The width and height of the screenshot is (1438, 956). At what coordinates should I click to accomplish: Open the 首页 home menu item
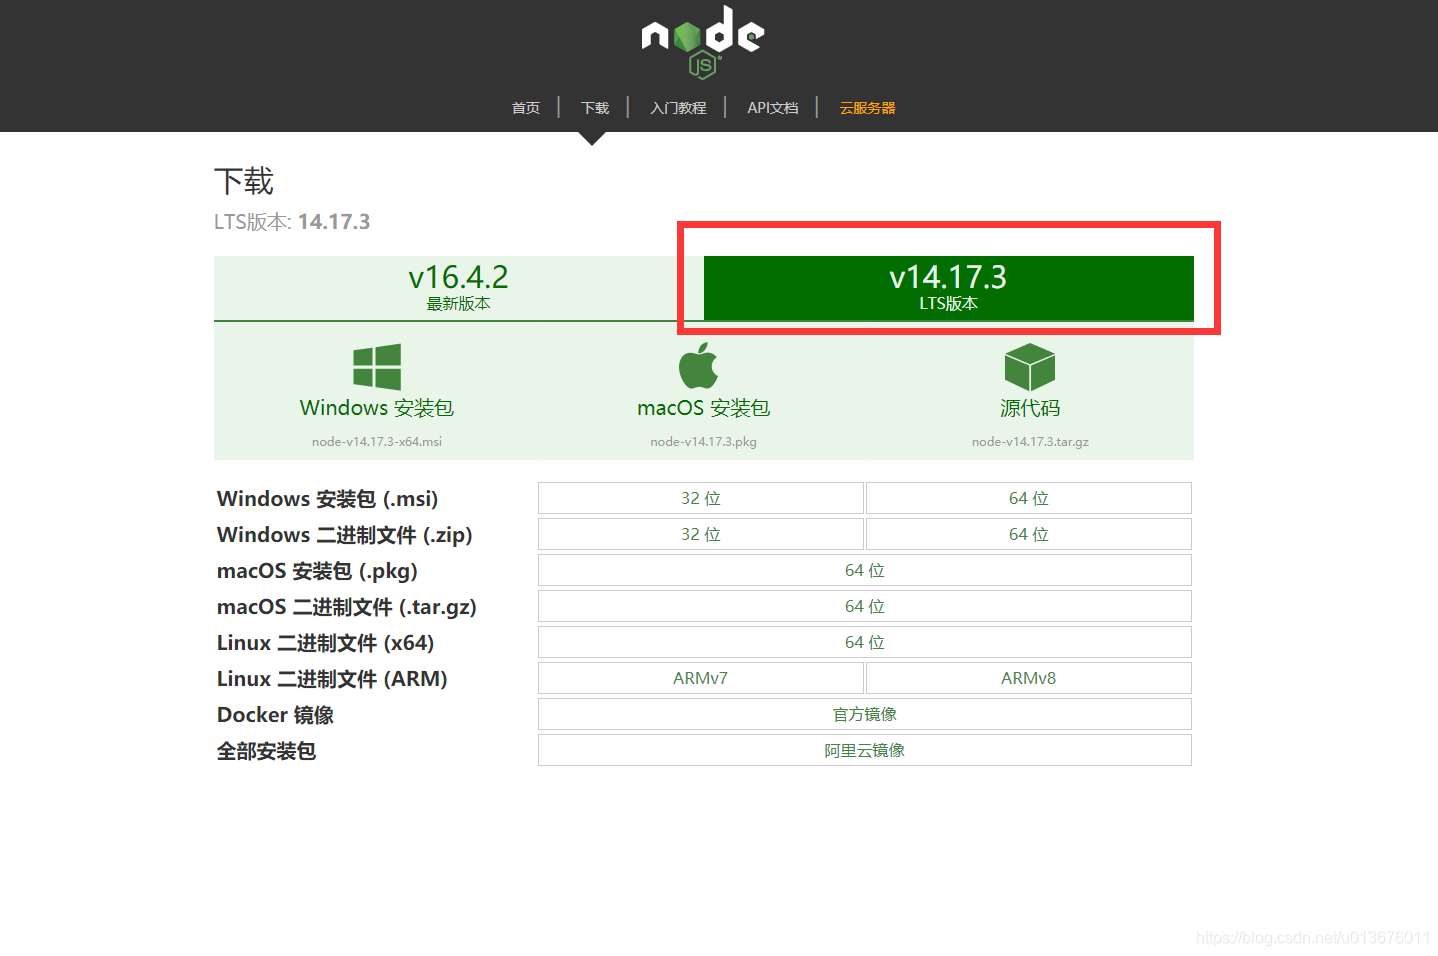tap(526, 108)
